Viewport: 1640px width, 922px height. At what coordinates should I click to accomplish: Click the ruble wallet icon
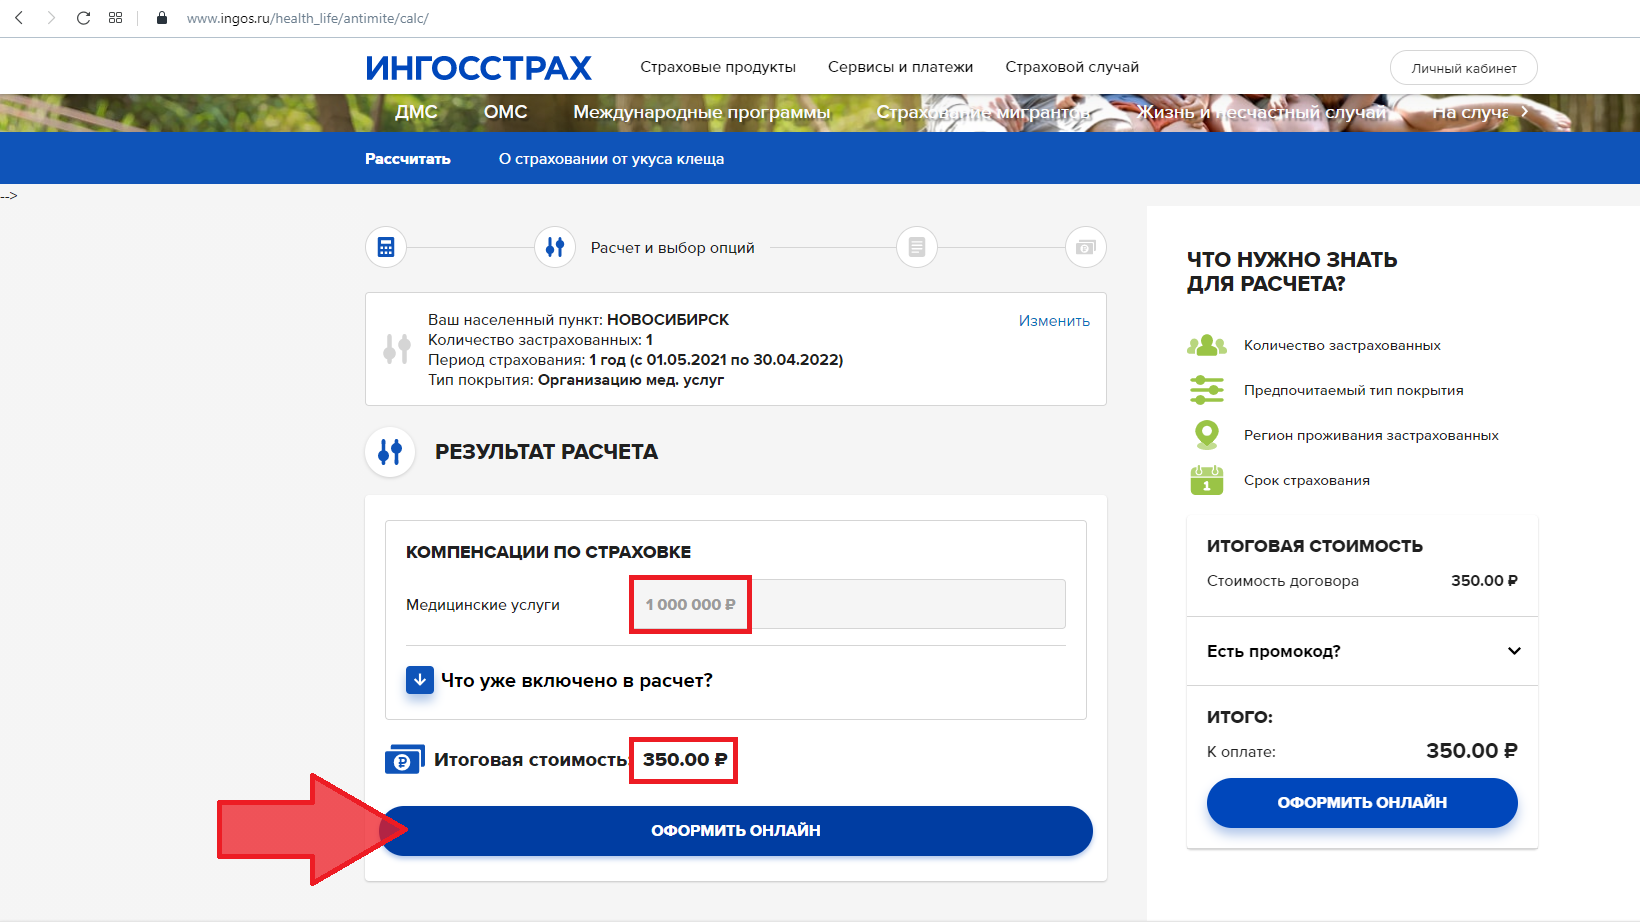pos(405,760)
